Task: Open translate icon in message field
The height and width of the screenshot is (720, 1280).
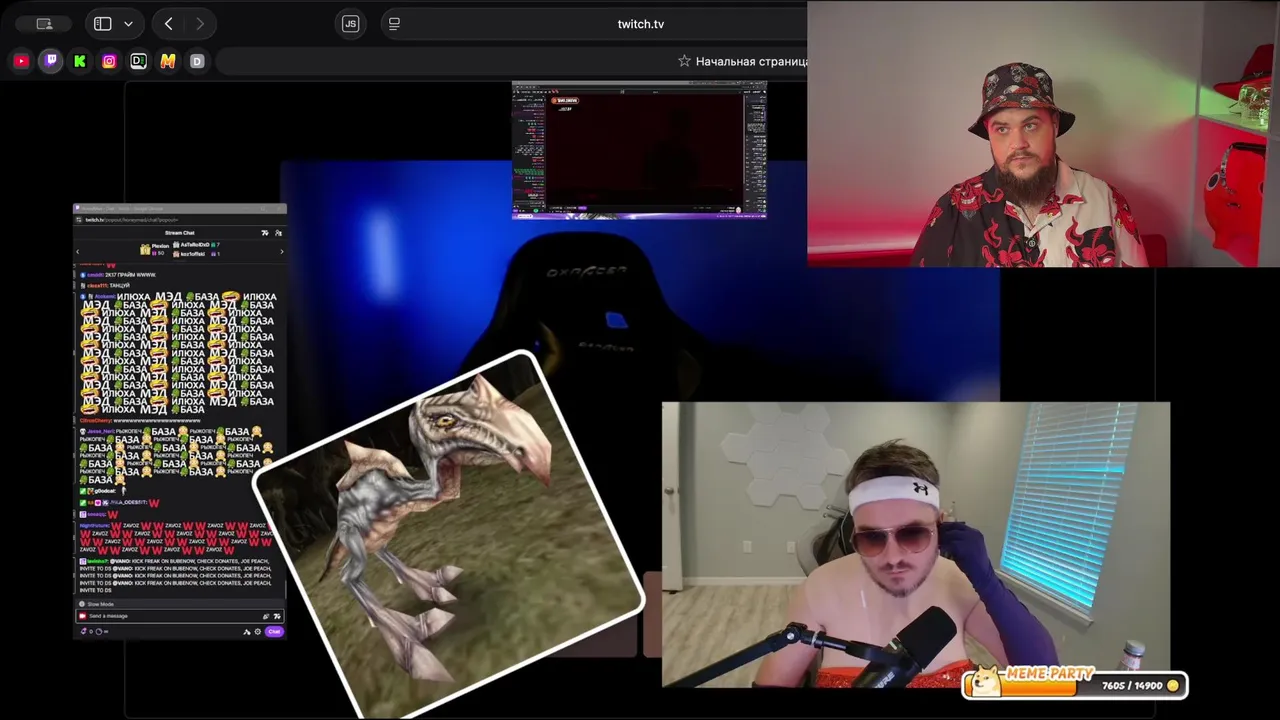Action: [277, 616]
